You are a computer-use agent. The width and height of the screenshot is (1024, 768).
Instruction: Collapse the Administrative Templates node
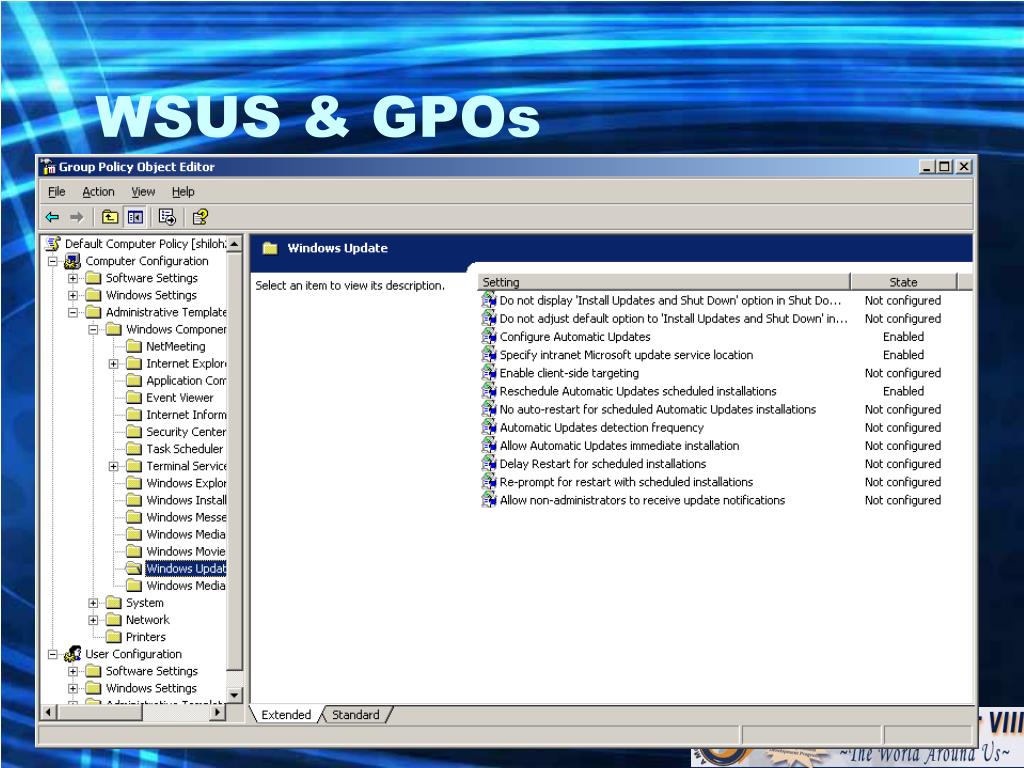(73, 312)
